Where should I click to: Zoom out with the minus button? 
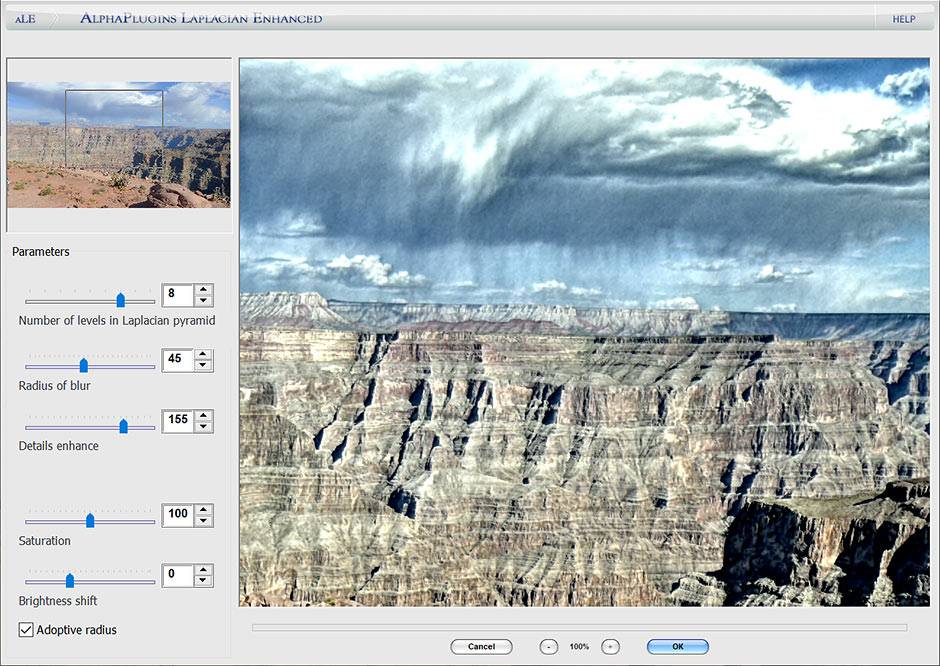click(x=549, y=647)
